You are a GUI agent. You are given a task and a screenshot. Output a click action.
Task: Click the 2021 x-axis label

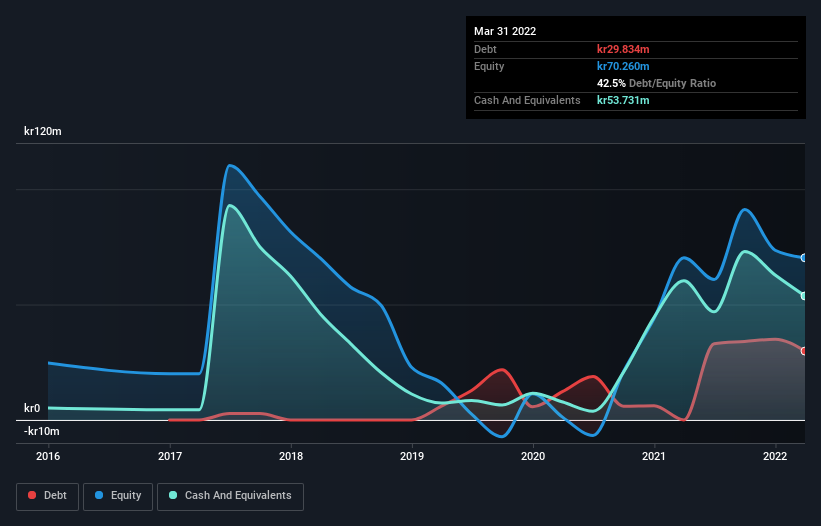click(x=654, y=456)
